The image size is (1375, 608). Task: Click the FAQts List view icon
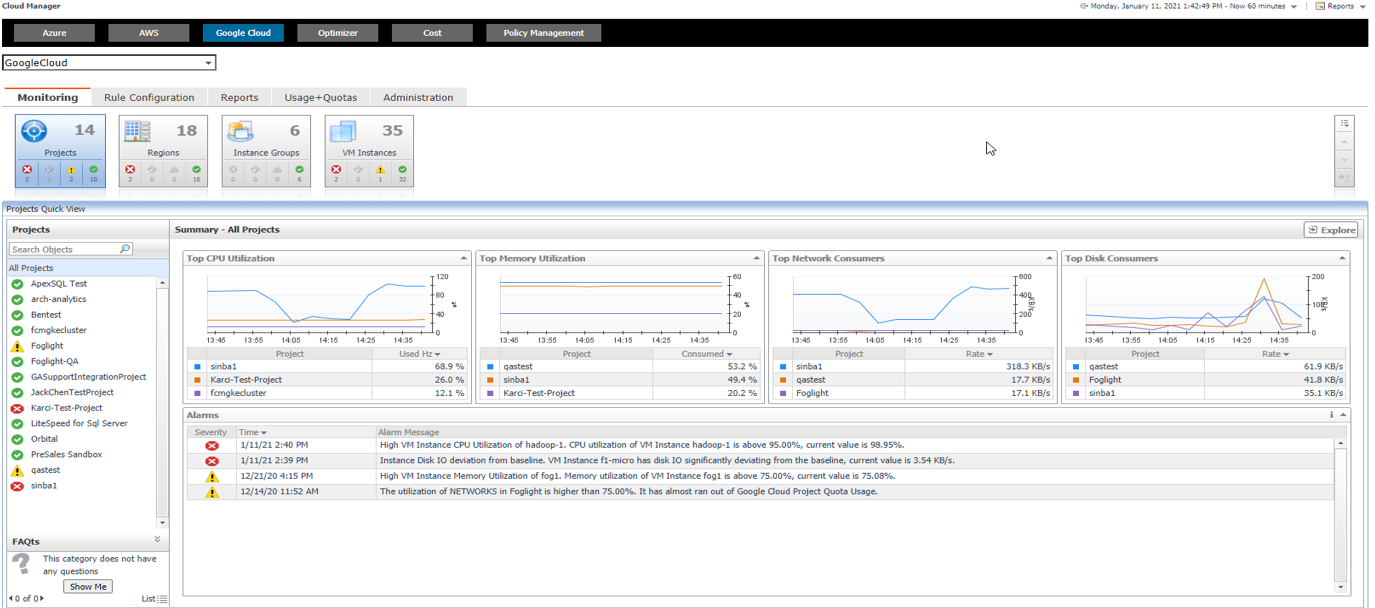coord(162,599)
